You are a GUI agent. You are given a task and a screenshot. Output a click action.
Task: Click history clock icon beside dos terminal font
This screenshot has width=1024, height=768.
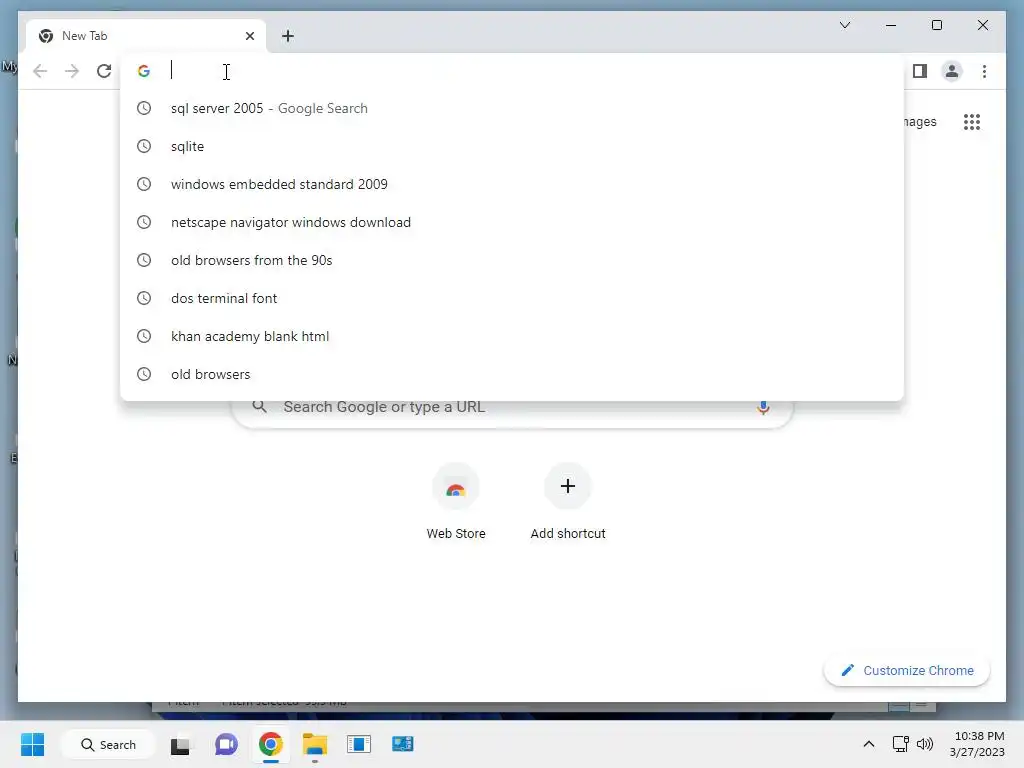pos(144,298)
